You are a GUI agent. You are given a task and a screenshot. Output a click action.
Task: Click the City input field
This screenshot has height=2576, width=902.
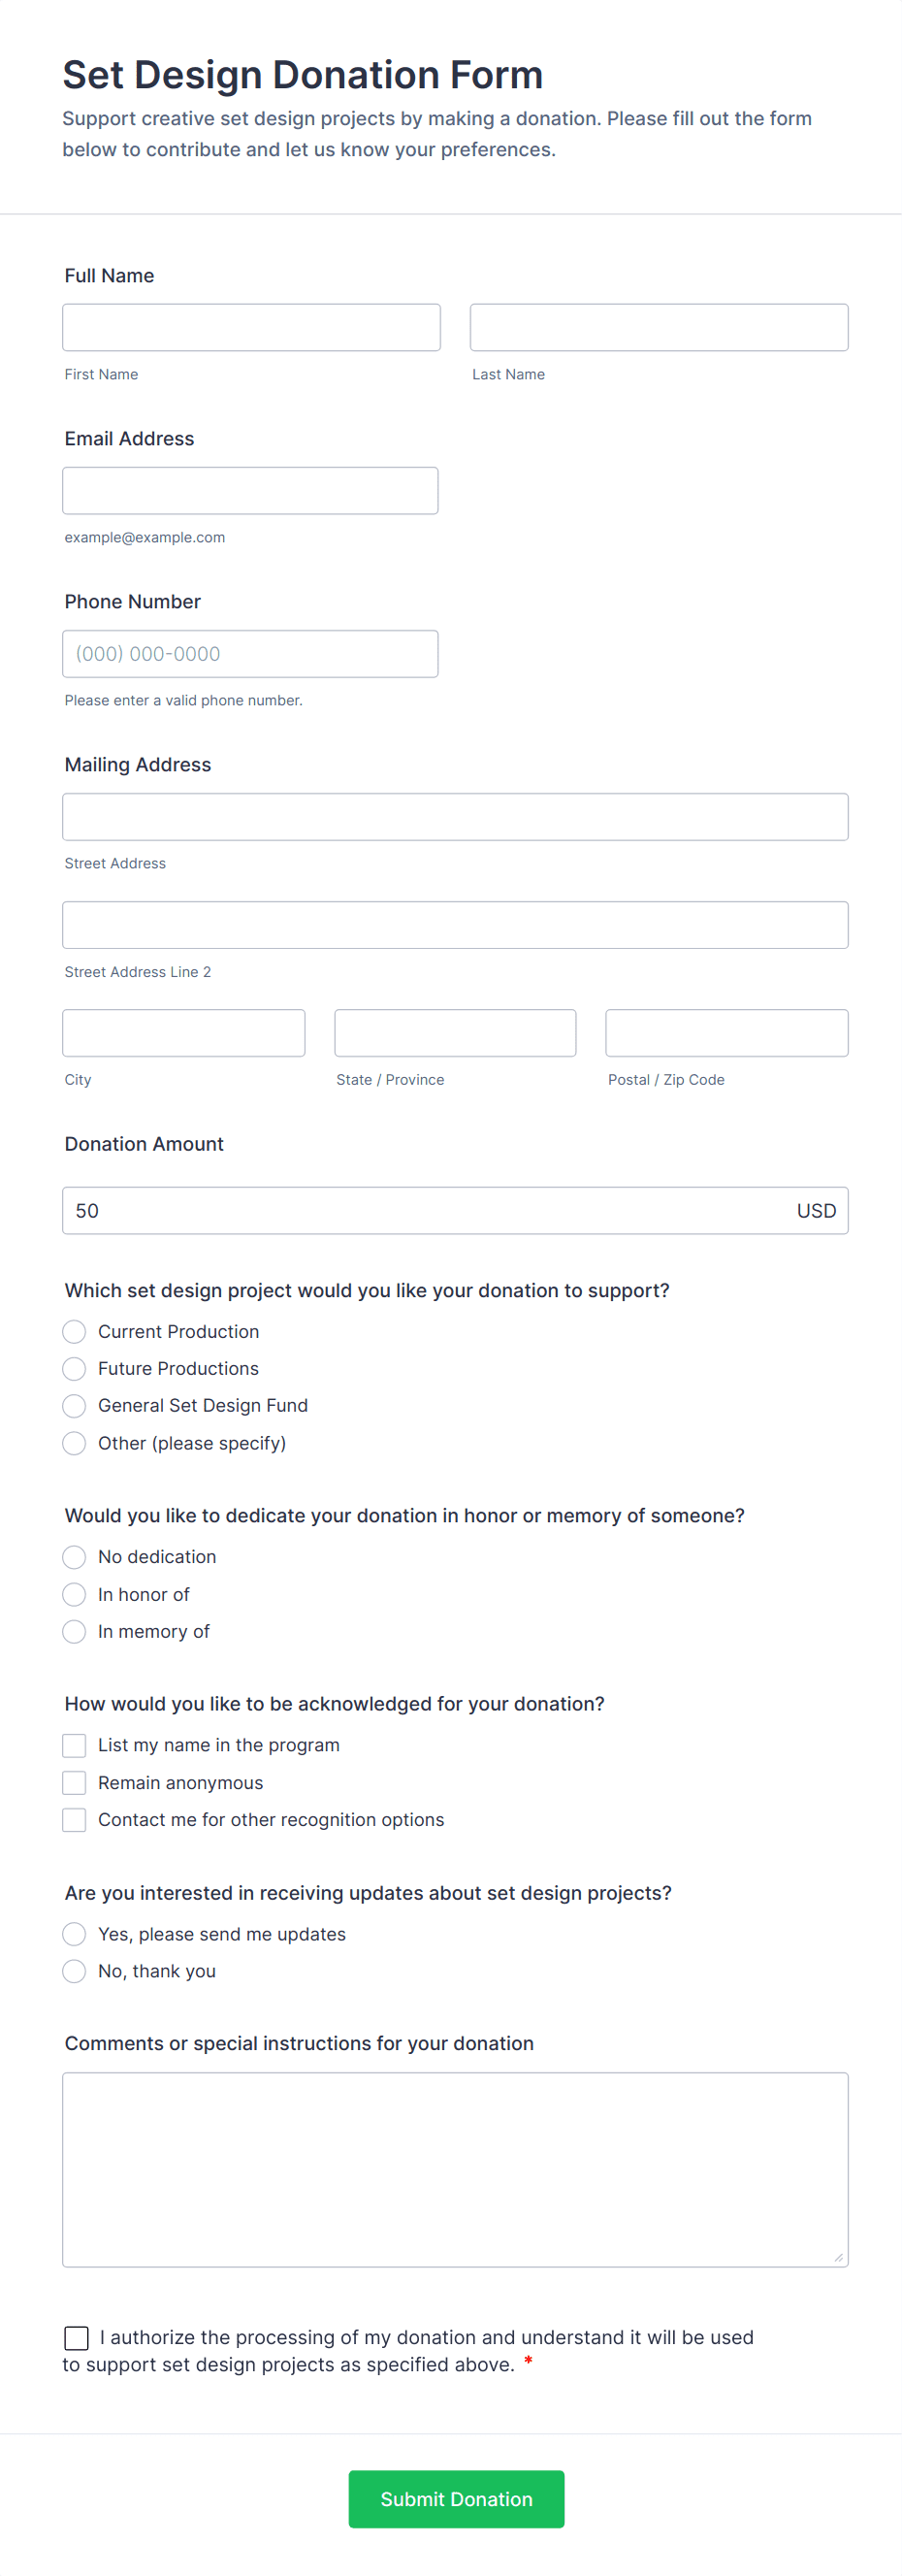click(184, 1033)
